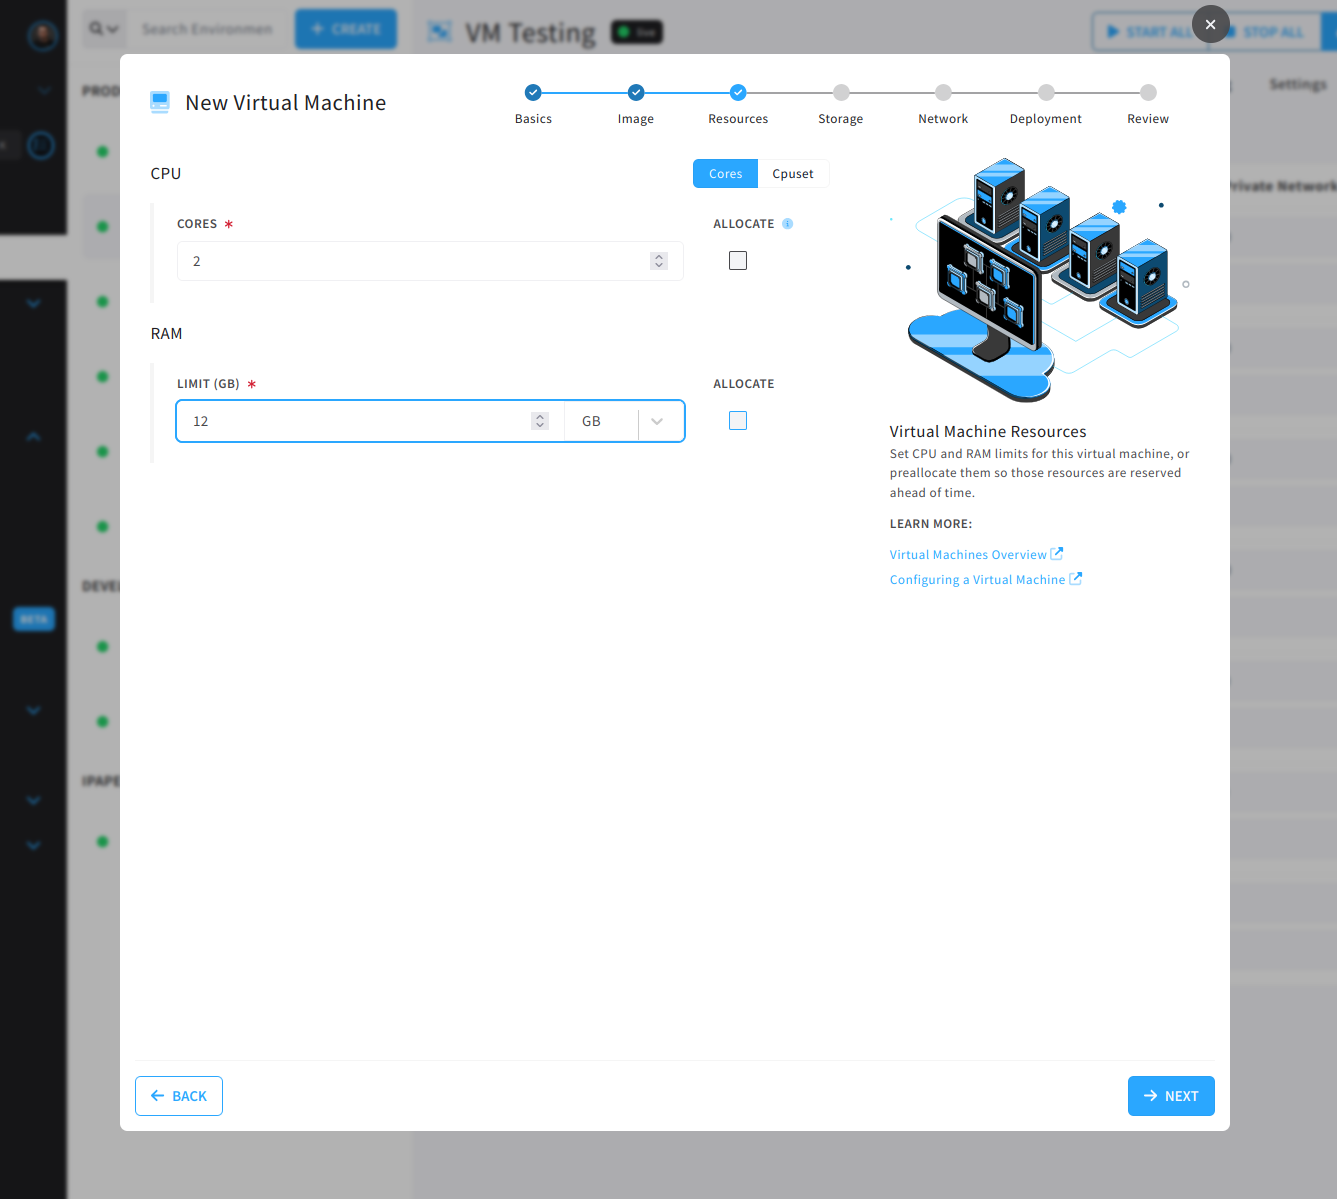Viewport: 1337px width, 1199px height.
Task: Enable the ALLOCATE checkbox under CPU
Action: [x=738, y=260]
